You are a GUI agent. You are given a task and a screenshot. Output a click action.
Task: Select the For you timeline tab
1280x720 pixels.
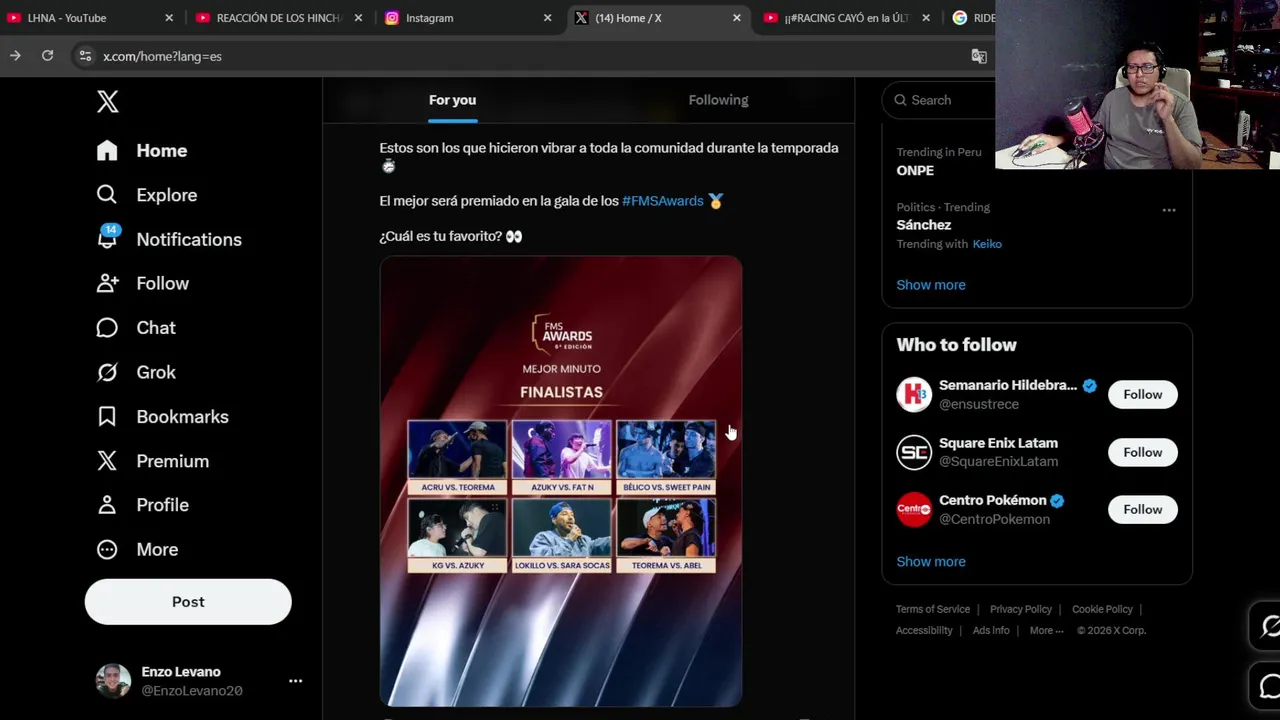click(x=452, y=100)
